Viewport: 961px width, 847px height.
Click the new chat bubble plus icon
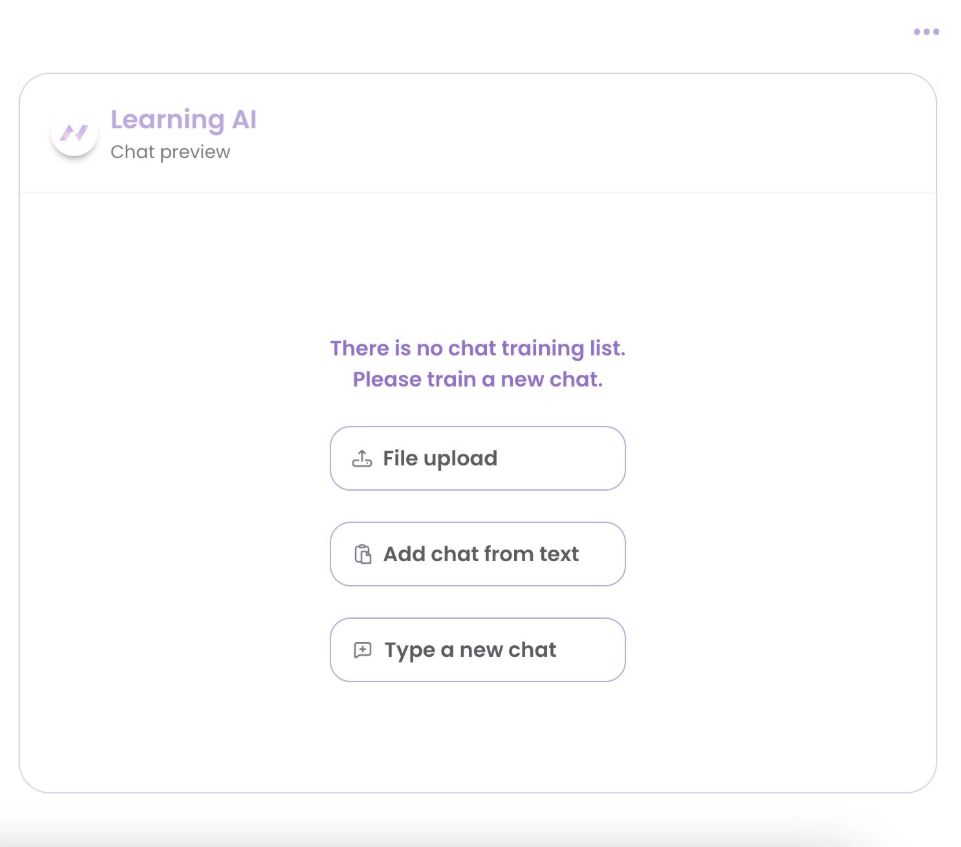click(363, 650)
